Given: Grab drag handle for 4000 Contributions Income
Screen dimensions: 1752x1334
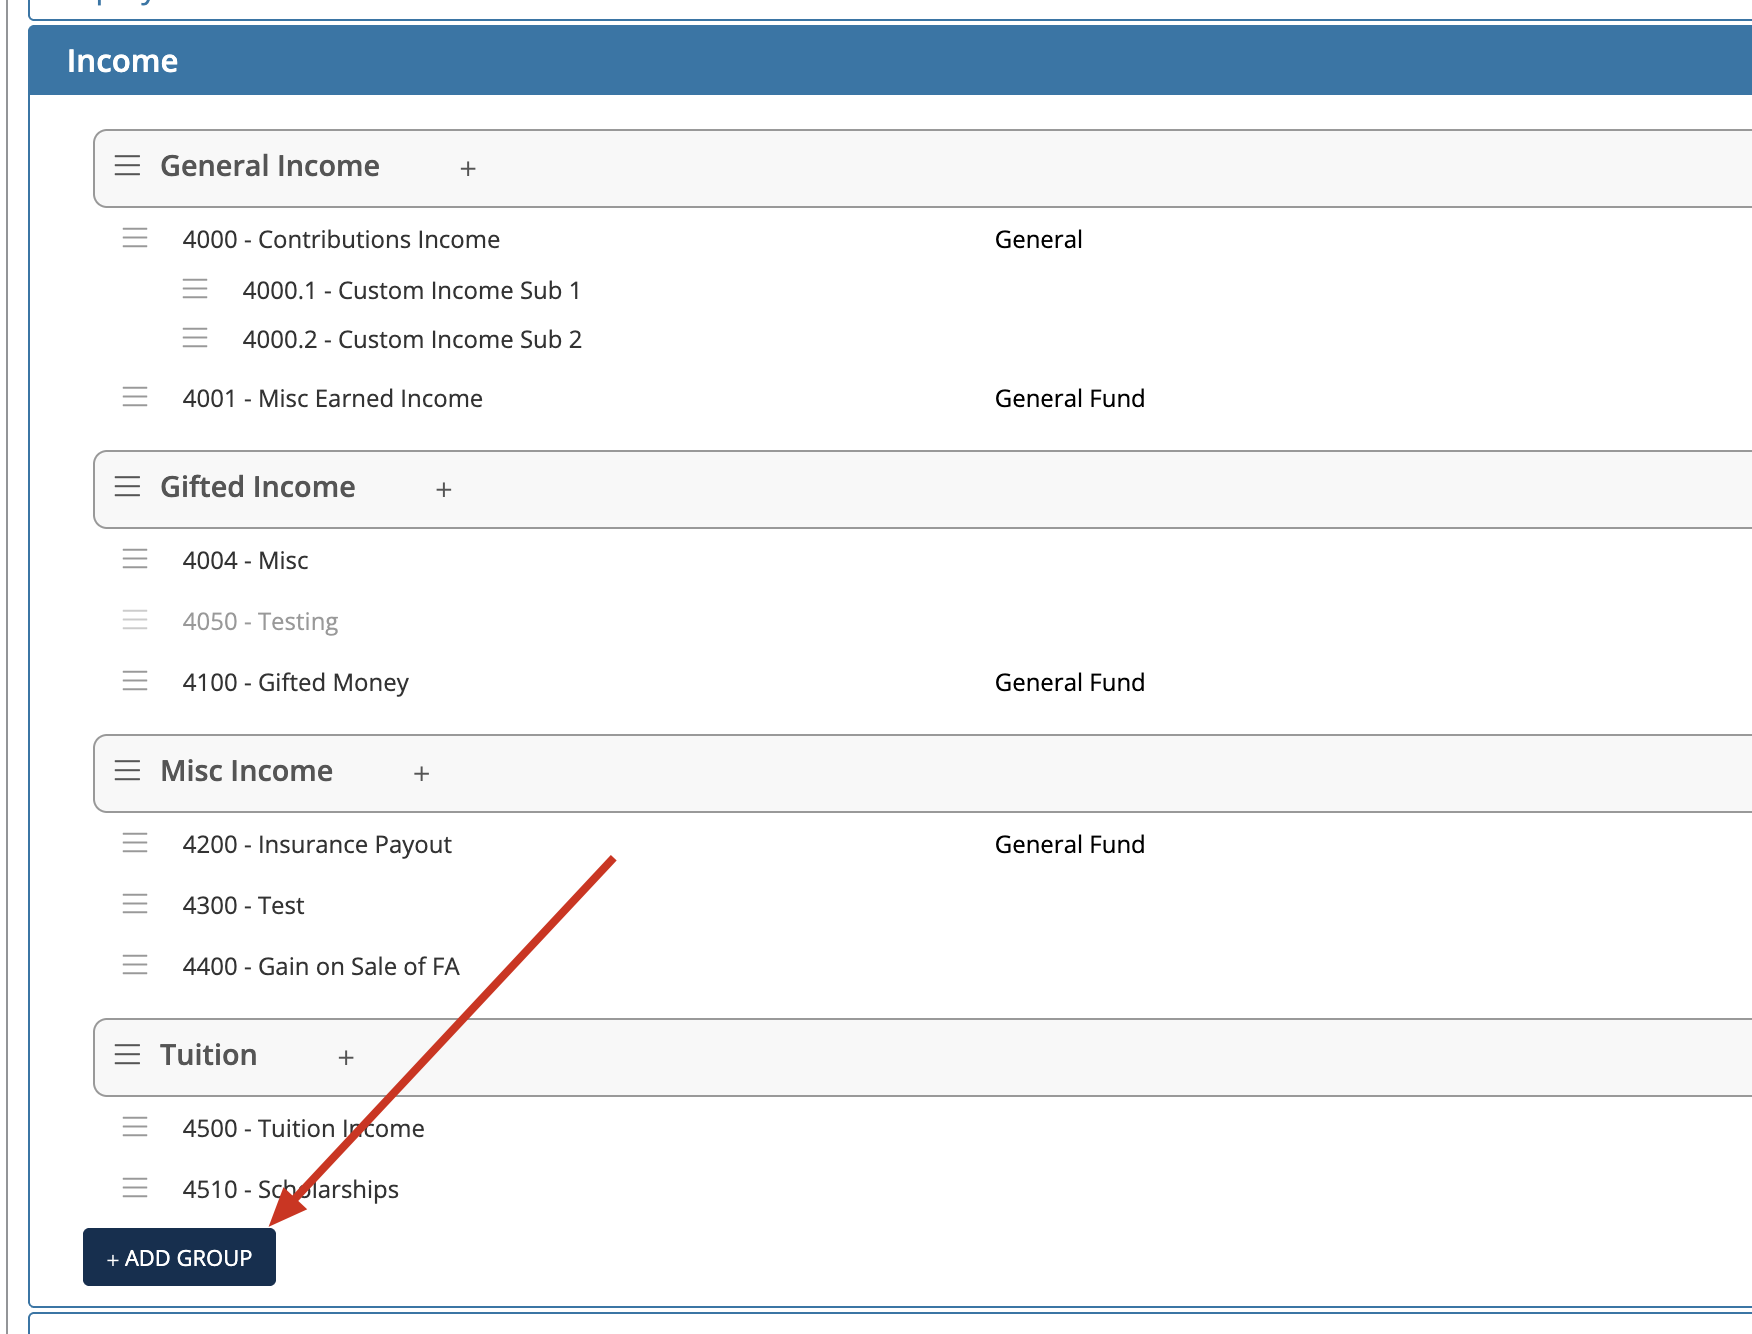Looking at the screenshot, I should (x=135, y=238).
